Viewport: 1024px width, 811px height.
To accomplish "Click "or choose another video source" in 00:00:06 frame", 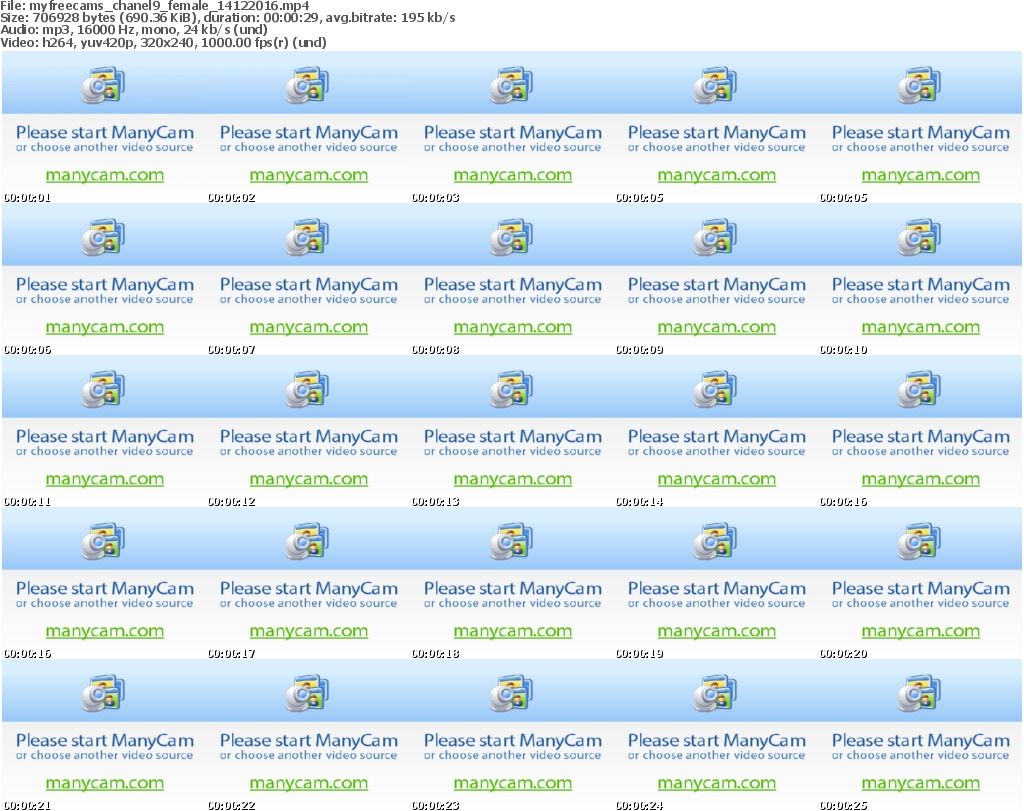I will click(x=104, y=300).
